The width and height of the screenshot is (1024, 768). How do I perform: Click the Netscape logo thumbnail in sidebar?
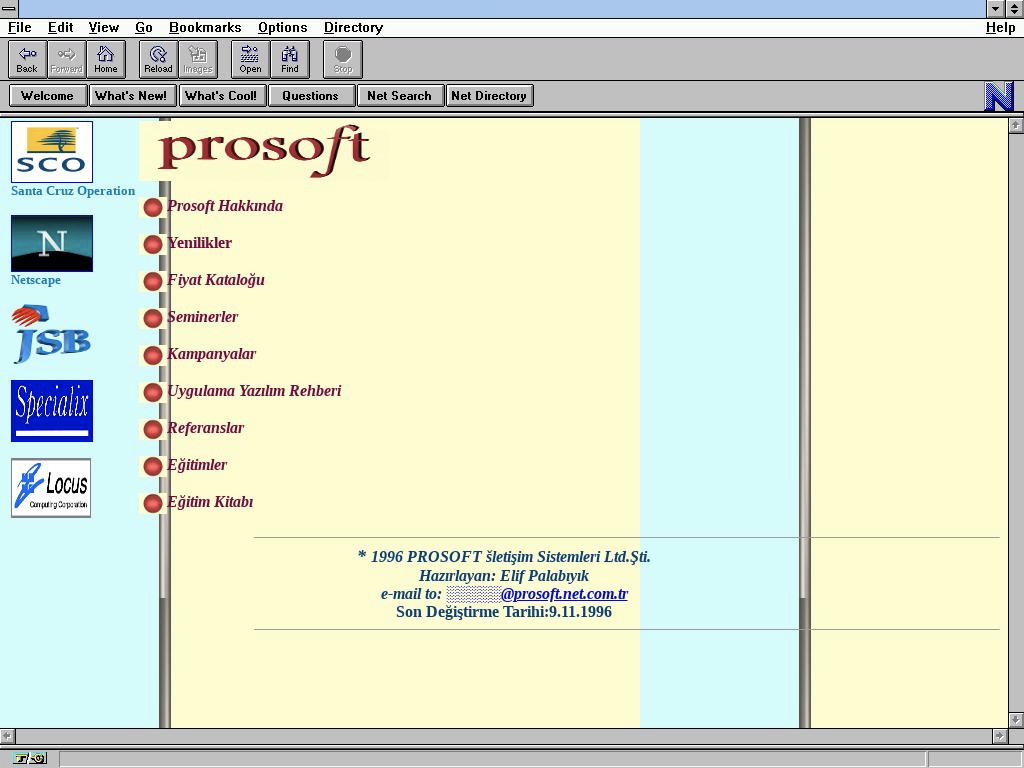coord(52,243)
